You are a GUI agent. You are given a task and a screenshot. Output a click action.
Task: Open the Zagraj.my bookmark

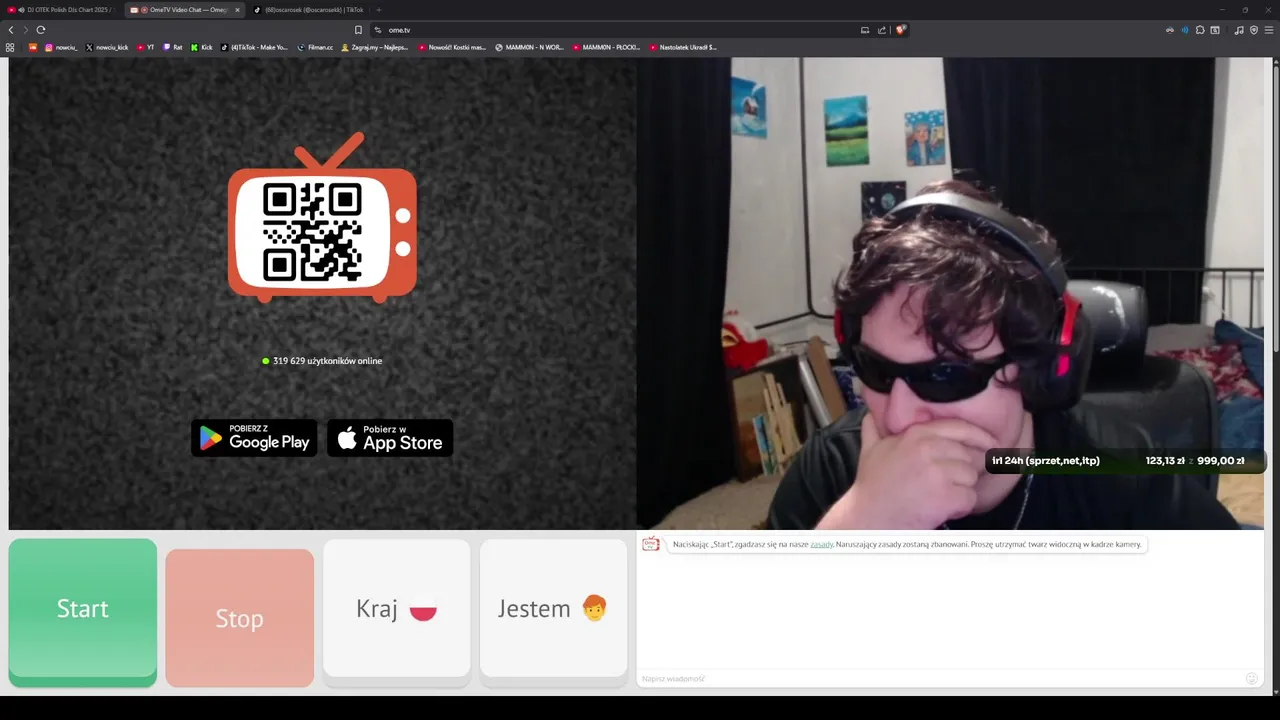[375, 47]
